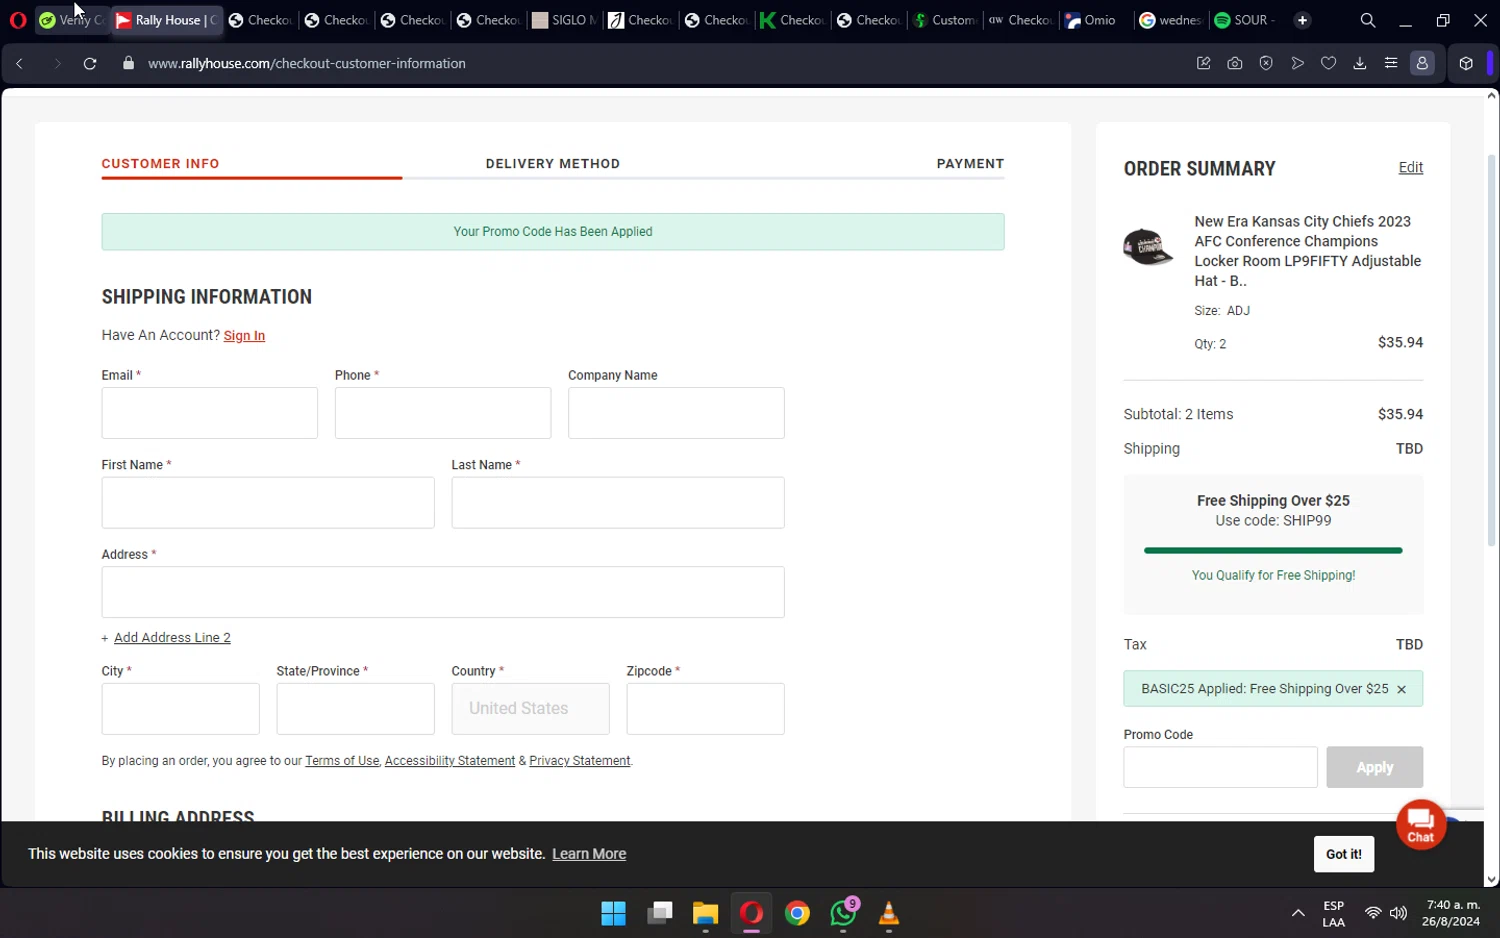The width and height of the screenshot is (1500, 938).
Task: Open the Privacy Statement link
Action: (x=579, y=761)
